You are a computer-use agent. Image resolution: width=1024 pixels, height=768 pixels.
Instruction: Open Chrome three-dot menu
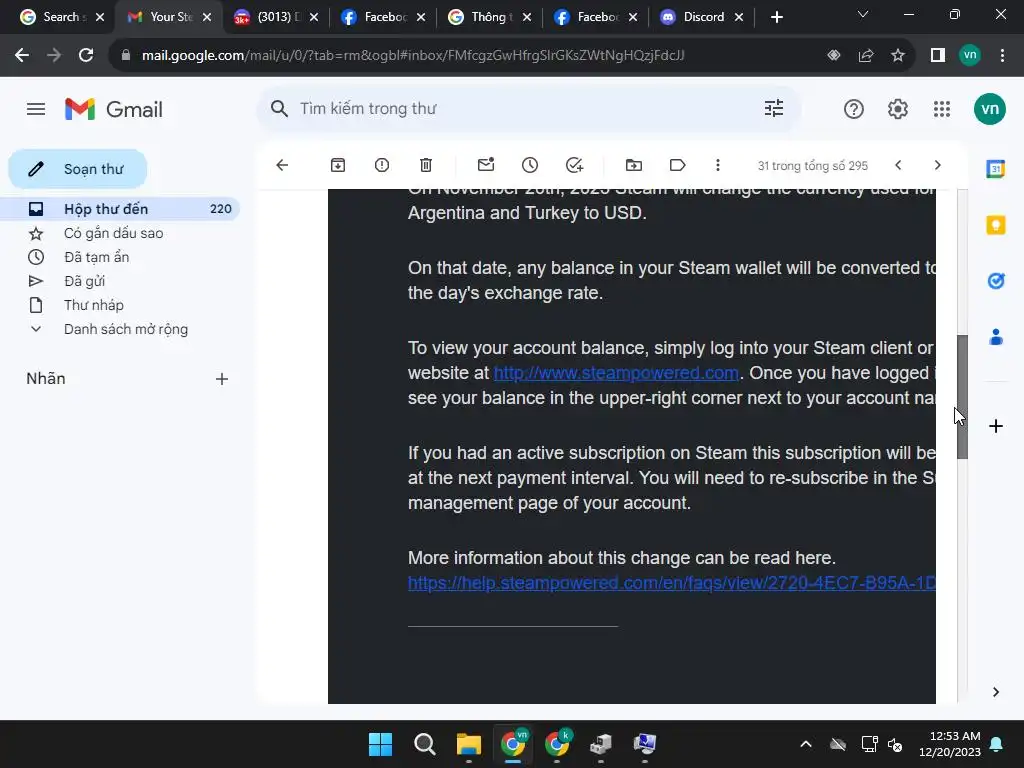click(1002, 56)
